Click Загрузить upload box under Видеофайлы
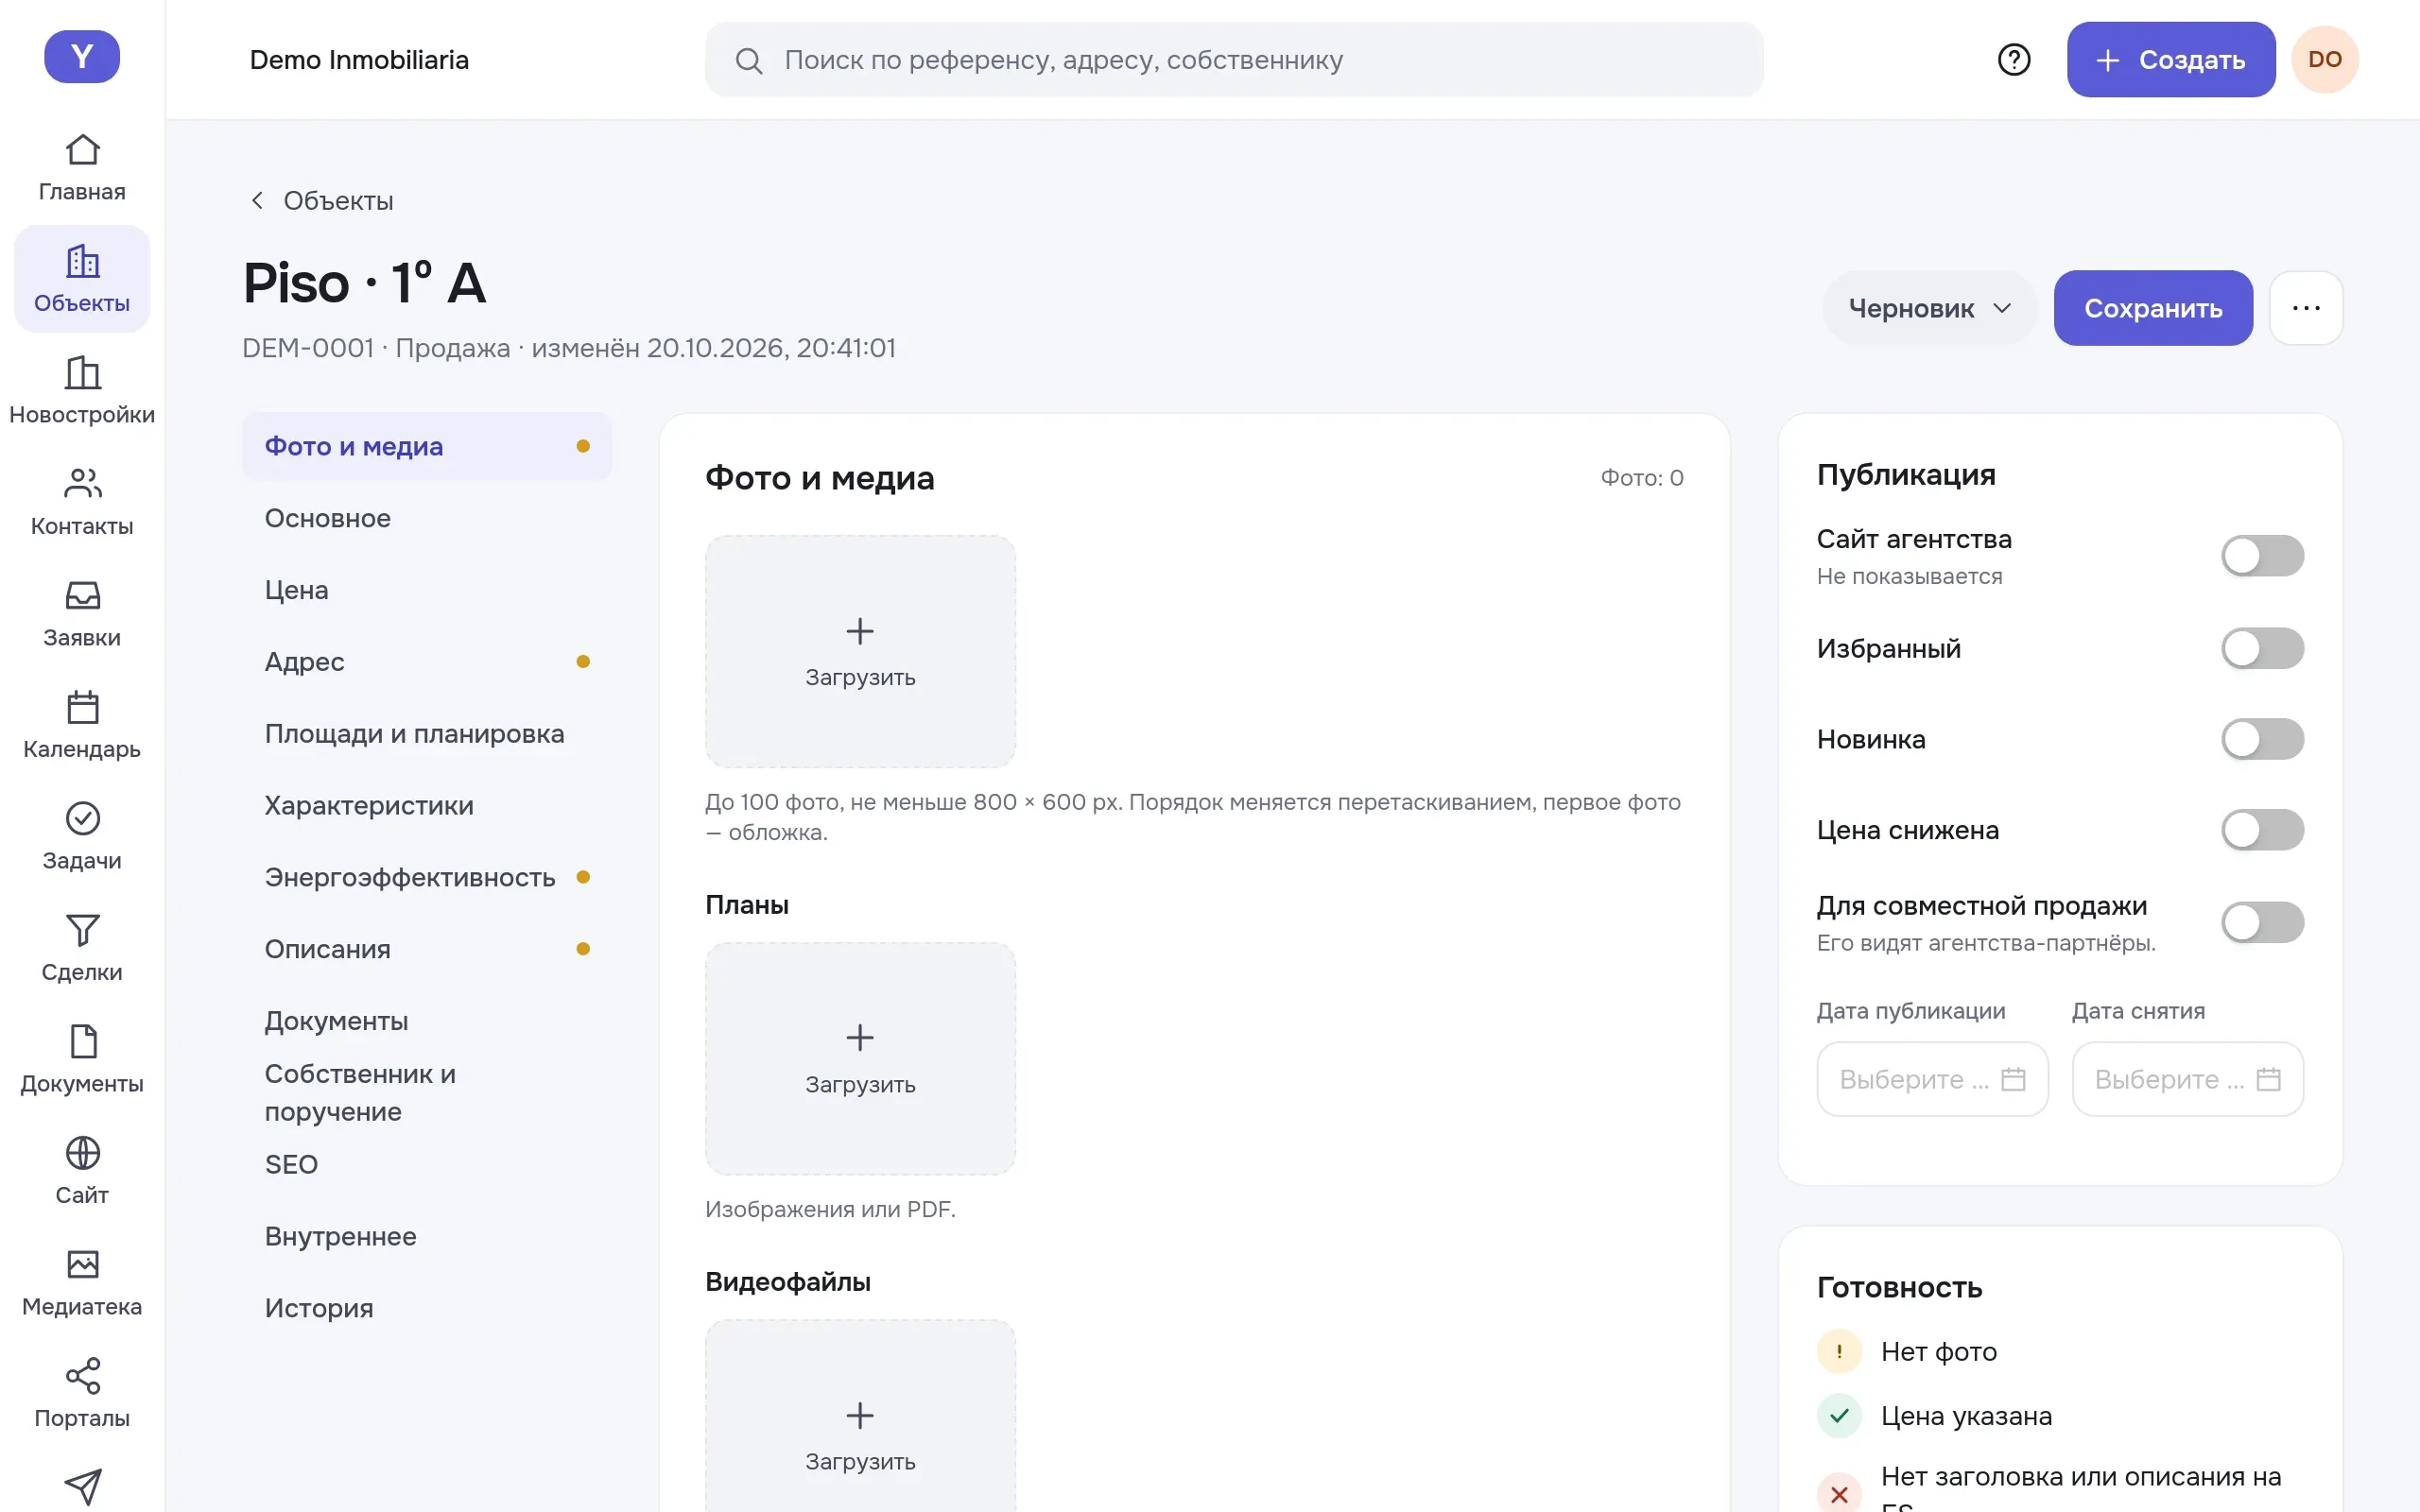Viewport: 2420px width, 1512px height. click(860, 1416)
